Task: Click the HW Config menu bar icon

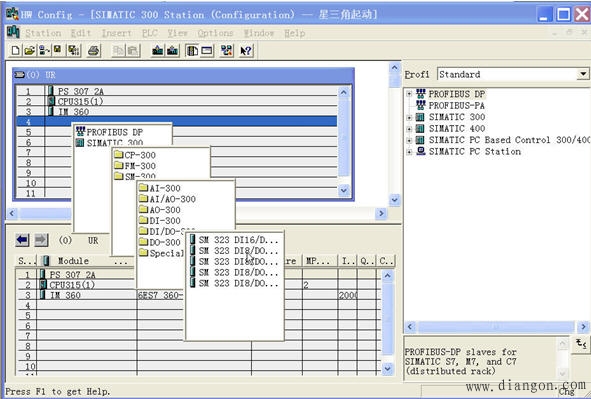Action: click(13, 32)
